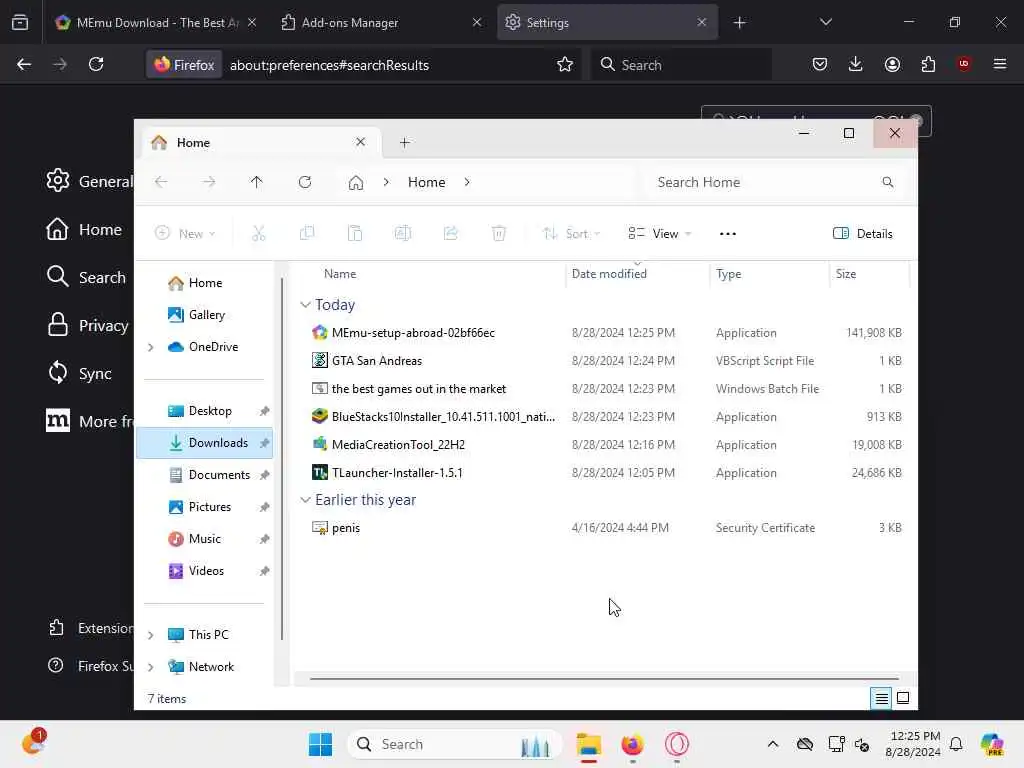
Task: Click the Opera icon on the taskbar
Action: [x=677, y=744]
